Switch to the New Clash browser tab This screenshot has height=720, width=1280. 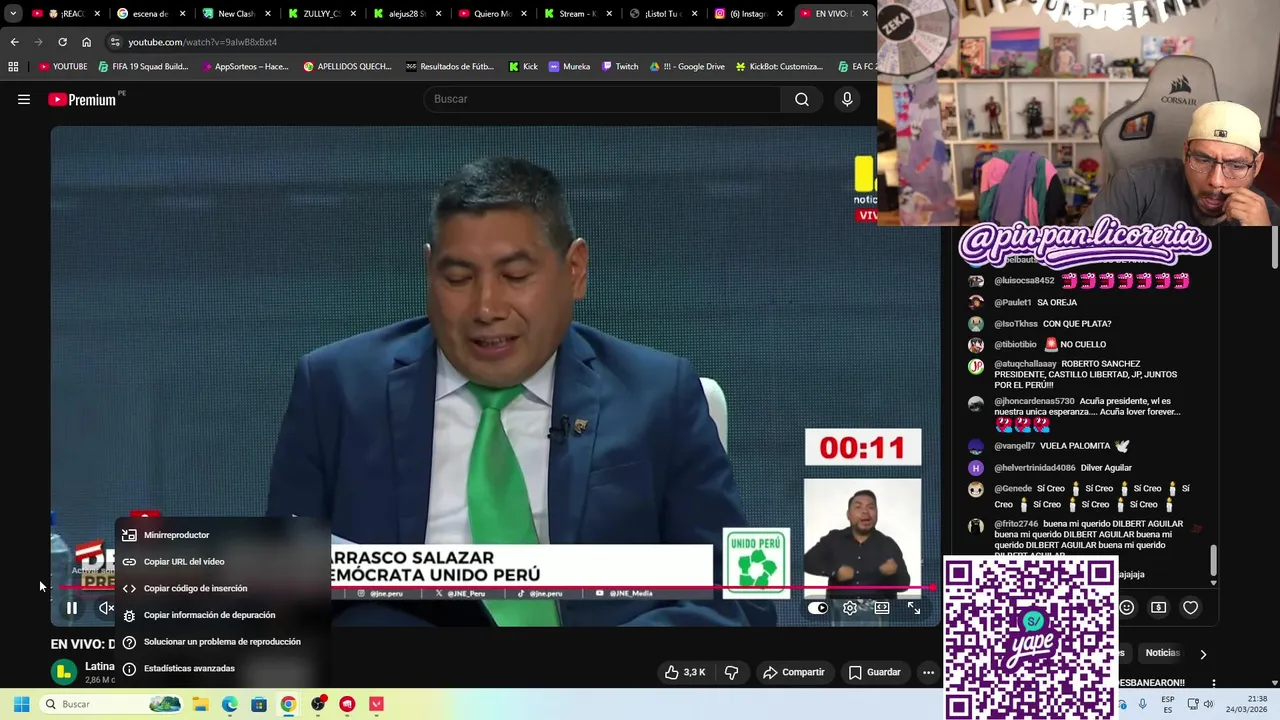(237, 14)
